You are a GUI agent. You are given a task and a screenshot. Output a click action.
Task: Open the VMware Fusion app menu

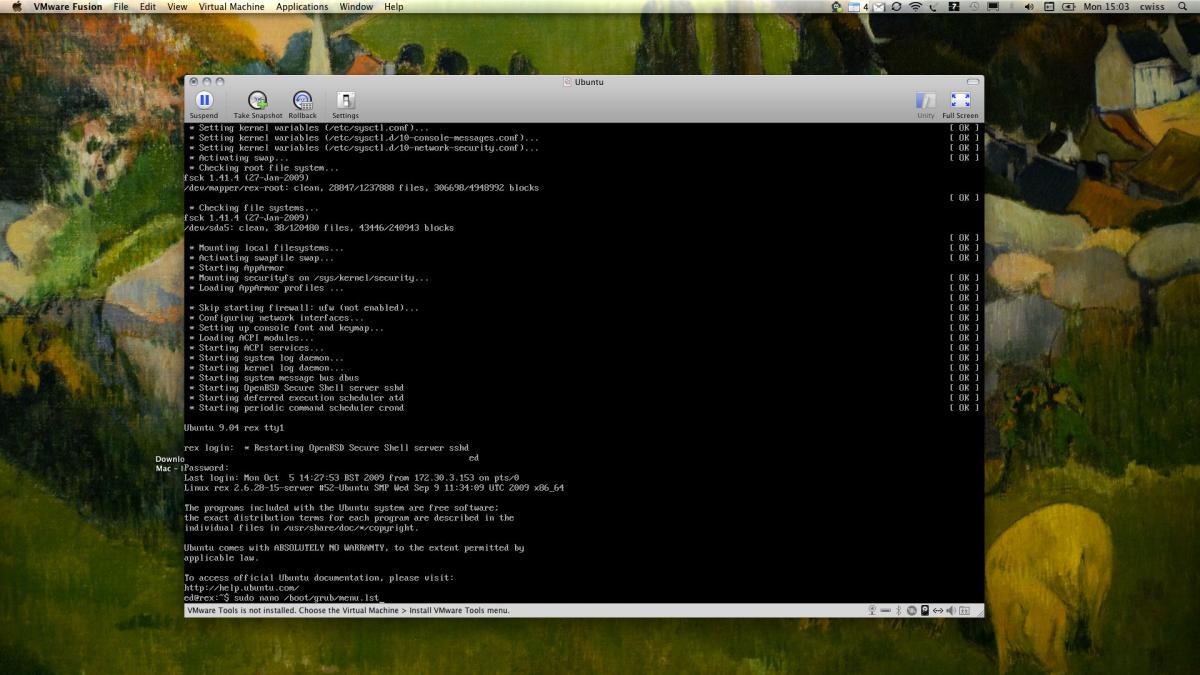tap(68, 7)
